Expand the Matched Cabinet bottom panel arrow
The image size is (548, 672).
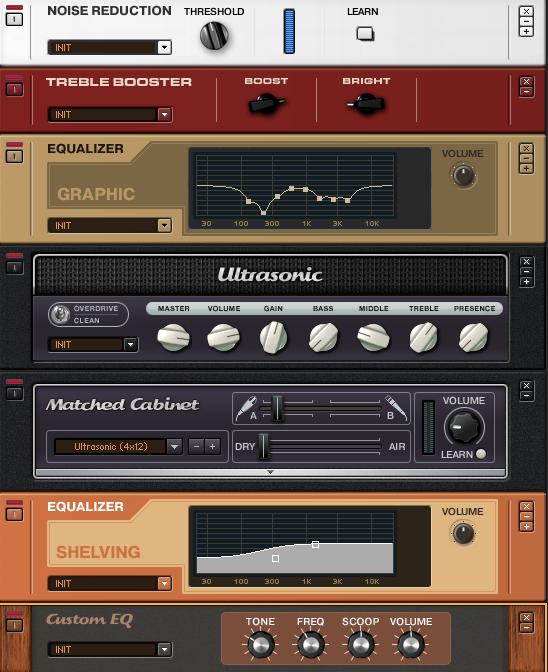coord(270,472)
